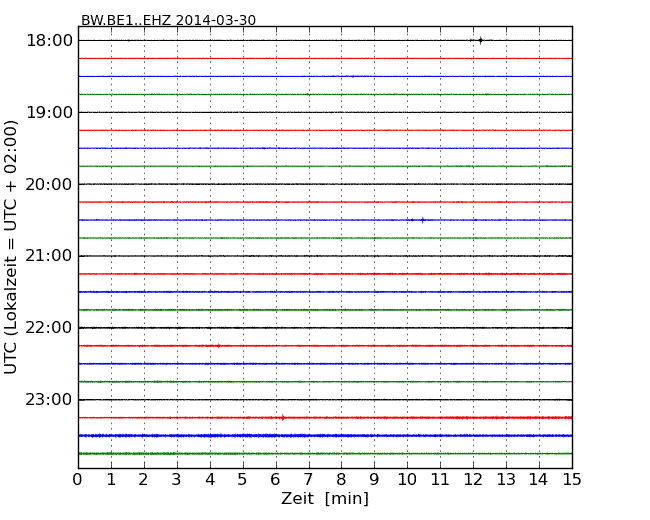This screenshot has width=650, height=520.
Task: Click the seismic spike on the 18:00 black trace
Action: (480, 40)
